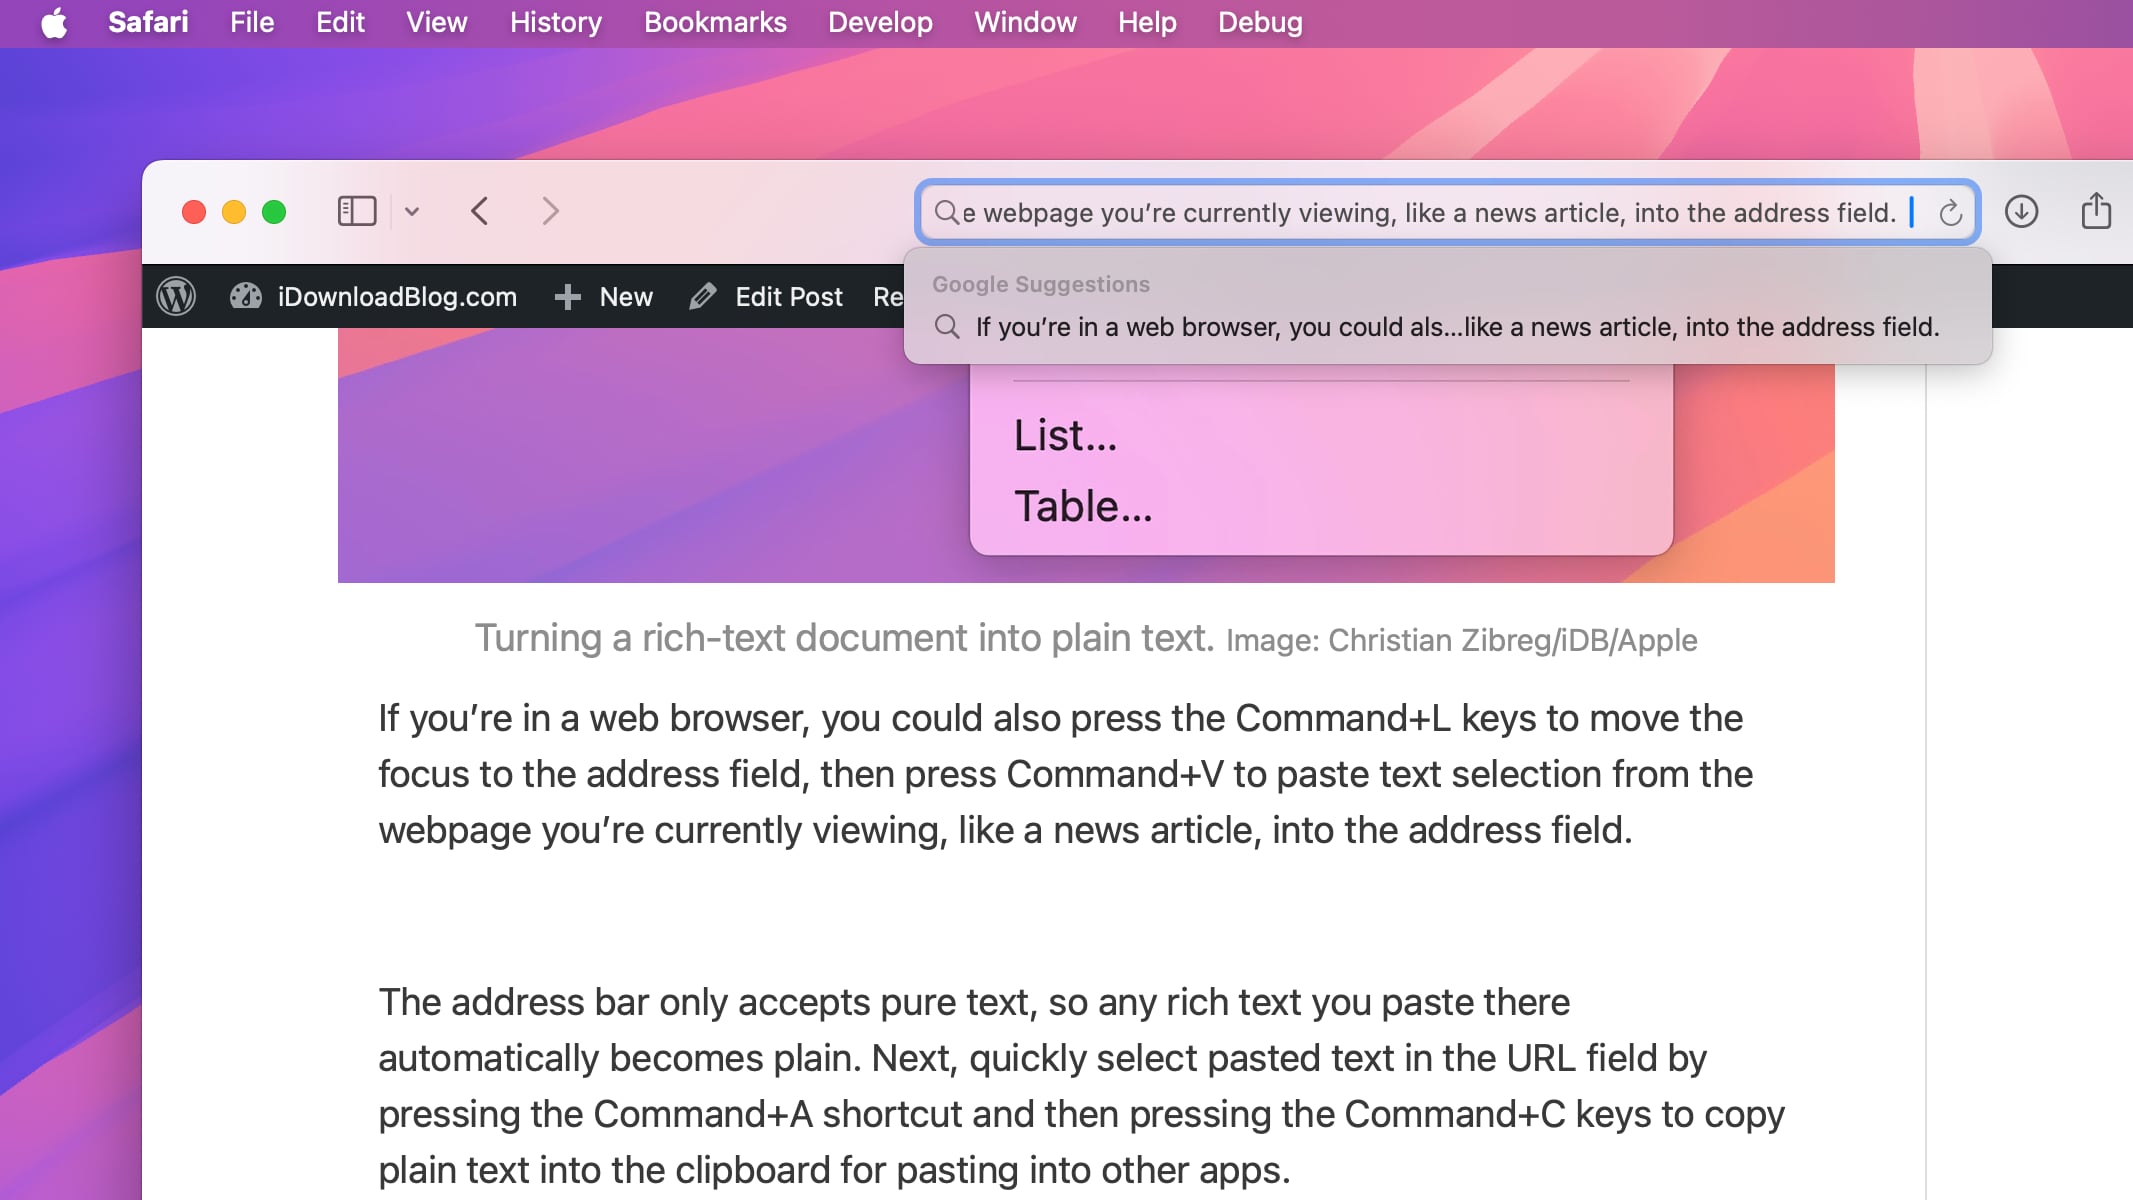
Task: Go forward with the forward arrow
Action: point(550,211)
